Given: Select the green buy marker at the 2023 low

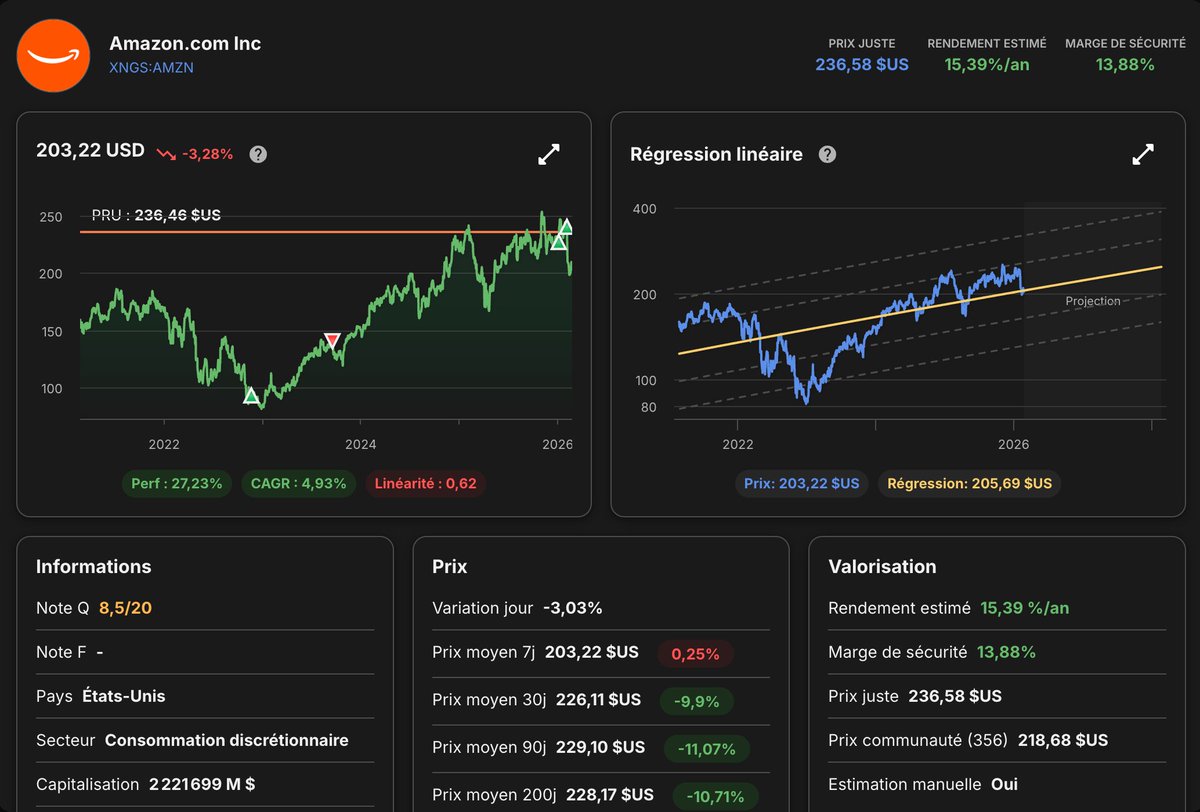Looking at the screenshot, I should pos(252,396).
